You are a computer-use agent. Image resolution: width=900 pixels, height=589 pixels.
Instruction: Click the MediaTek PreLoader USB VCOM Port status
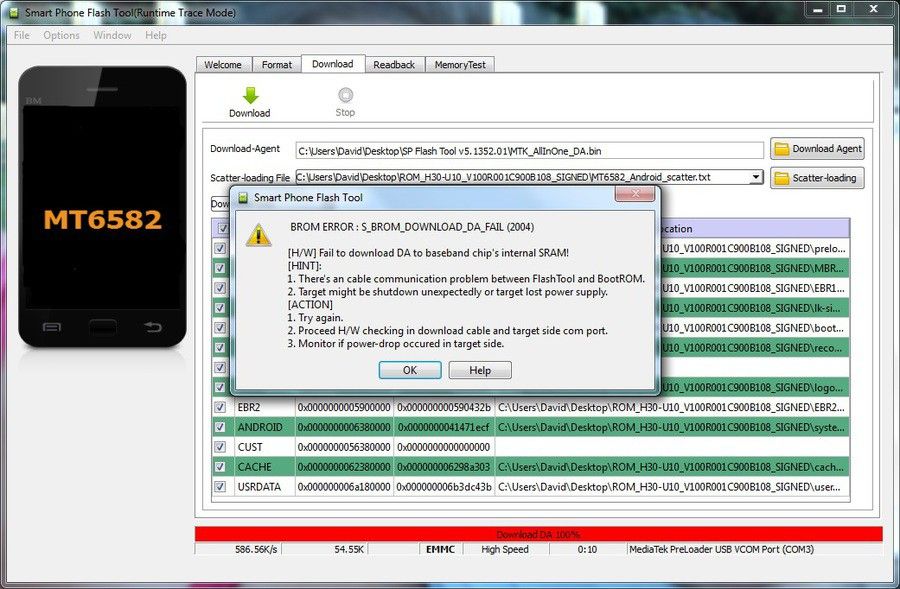(x=721, y=549)
